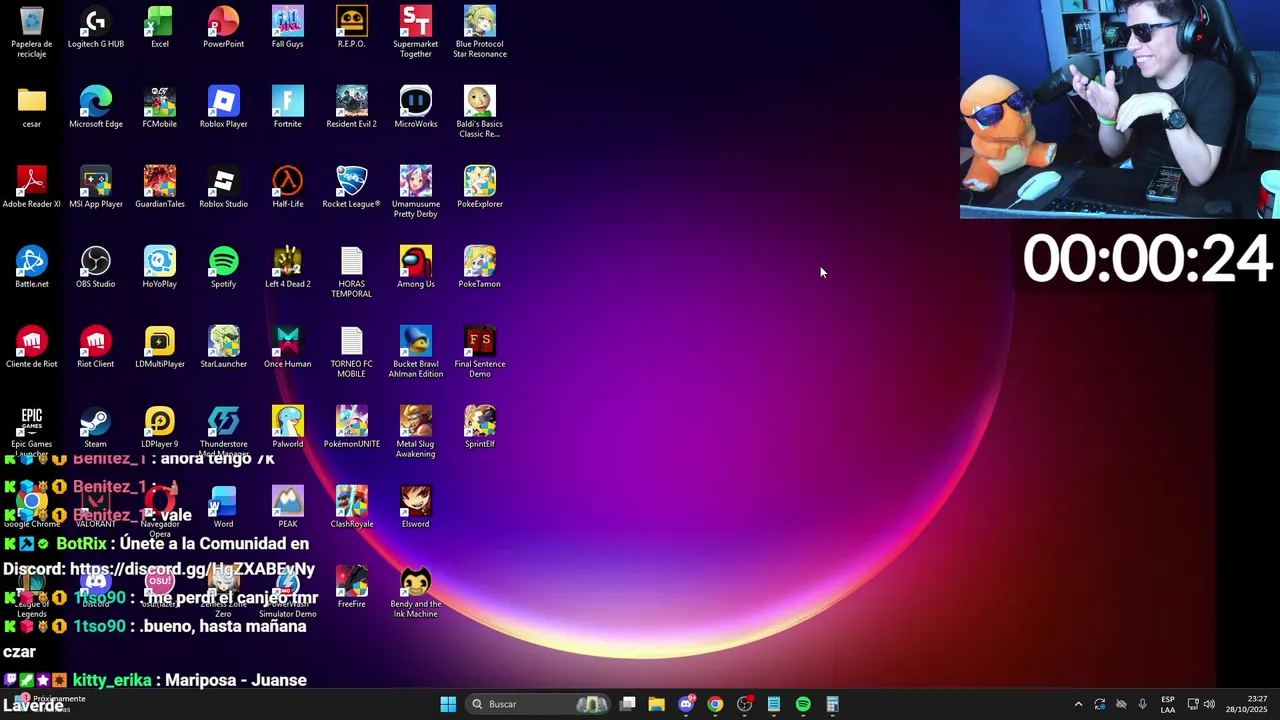Select the Word desktop shortcut

[x=224, y=508]
